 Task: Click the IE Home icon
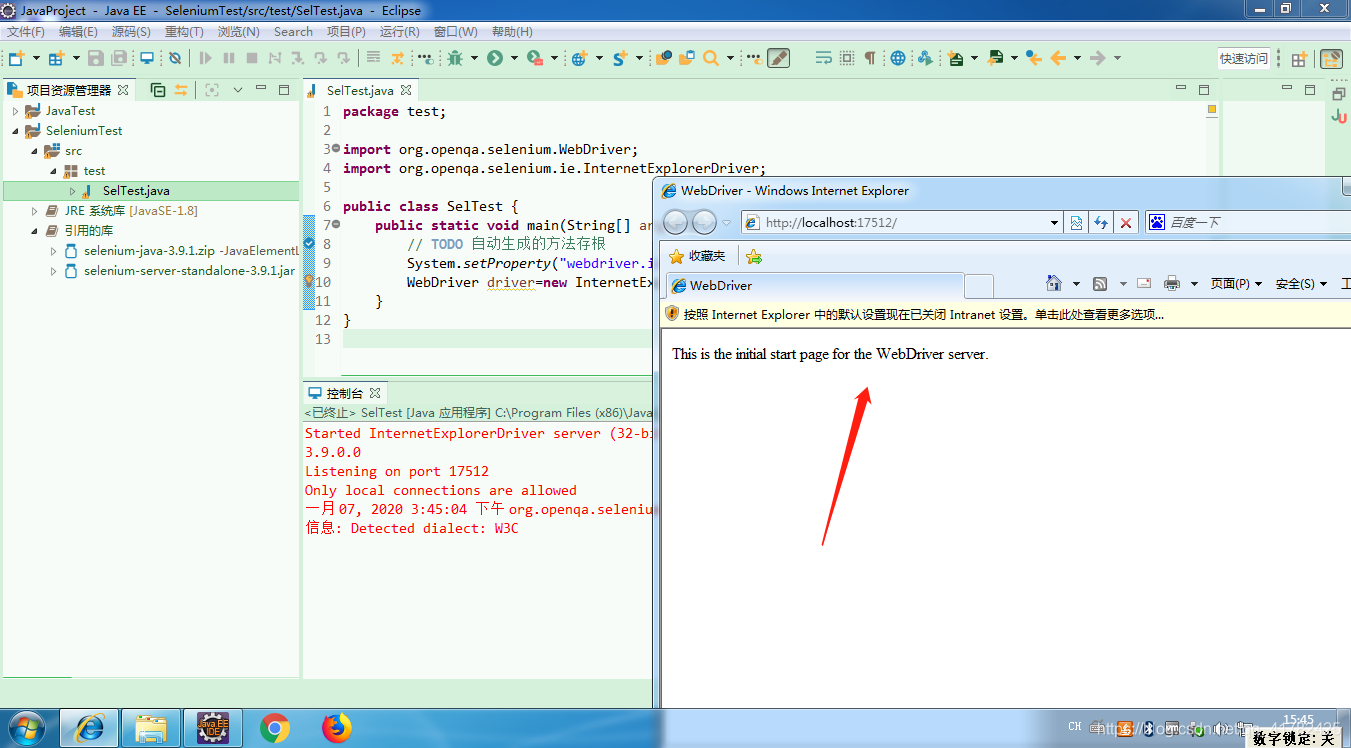tap(1054, 283)
